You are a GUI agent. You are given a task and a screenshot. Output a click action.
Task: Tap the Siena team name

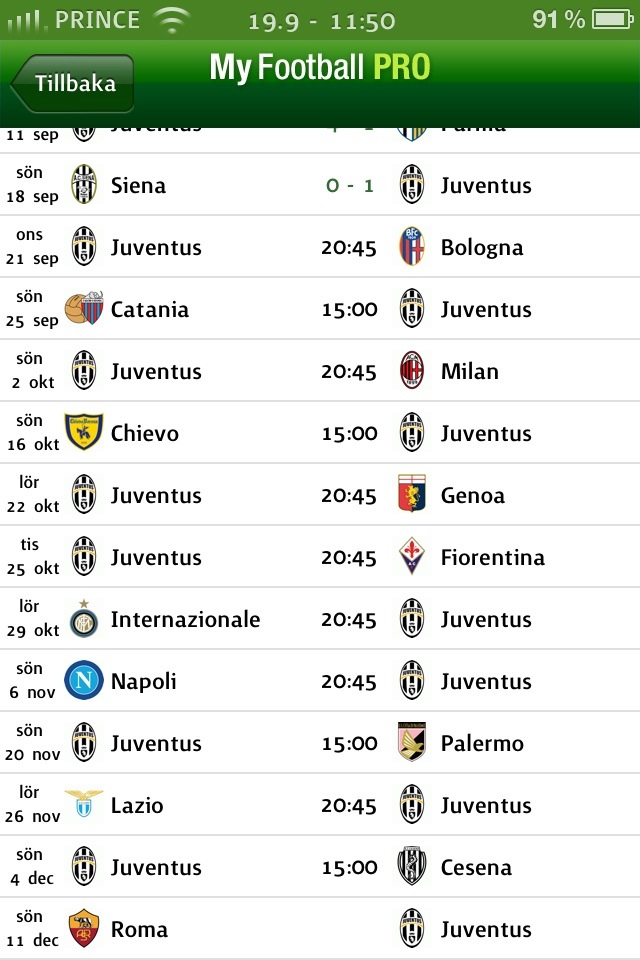coord(138,186)
